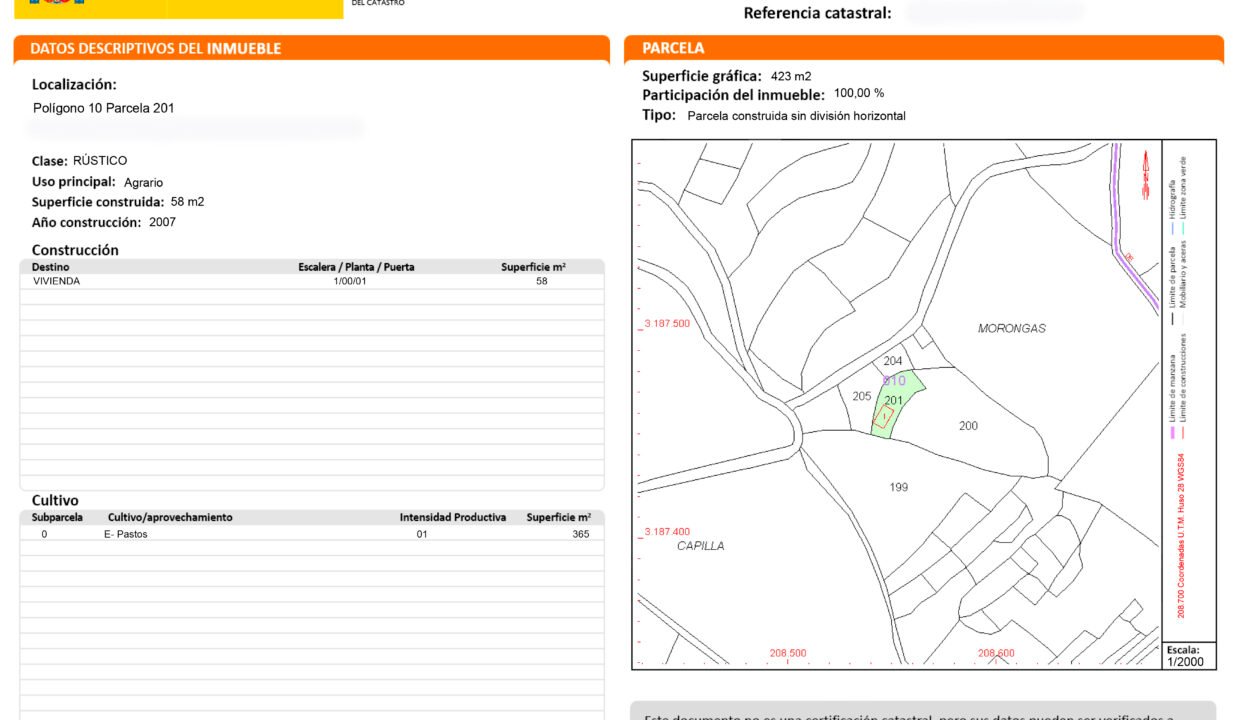Click the '365' surface cell
1240x720 pixels.
click(581, 534)
